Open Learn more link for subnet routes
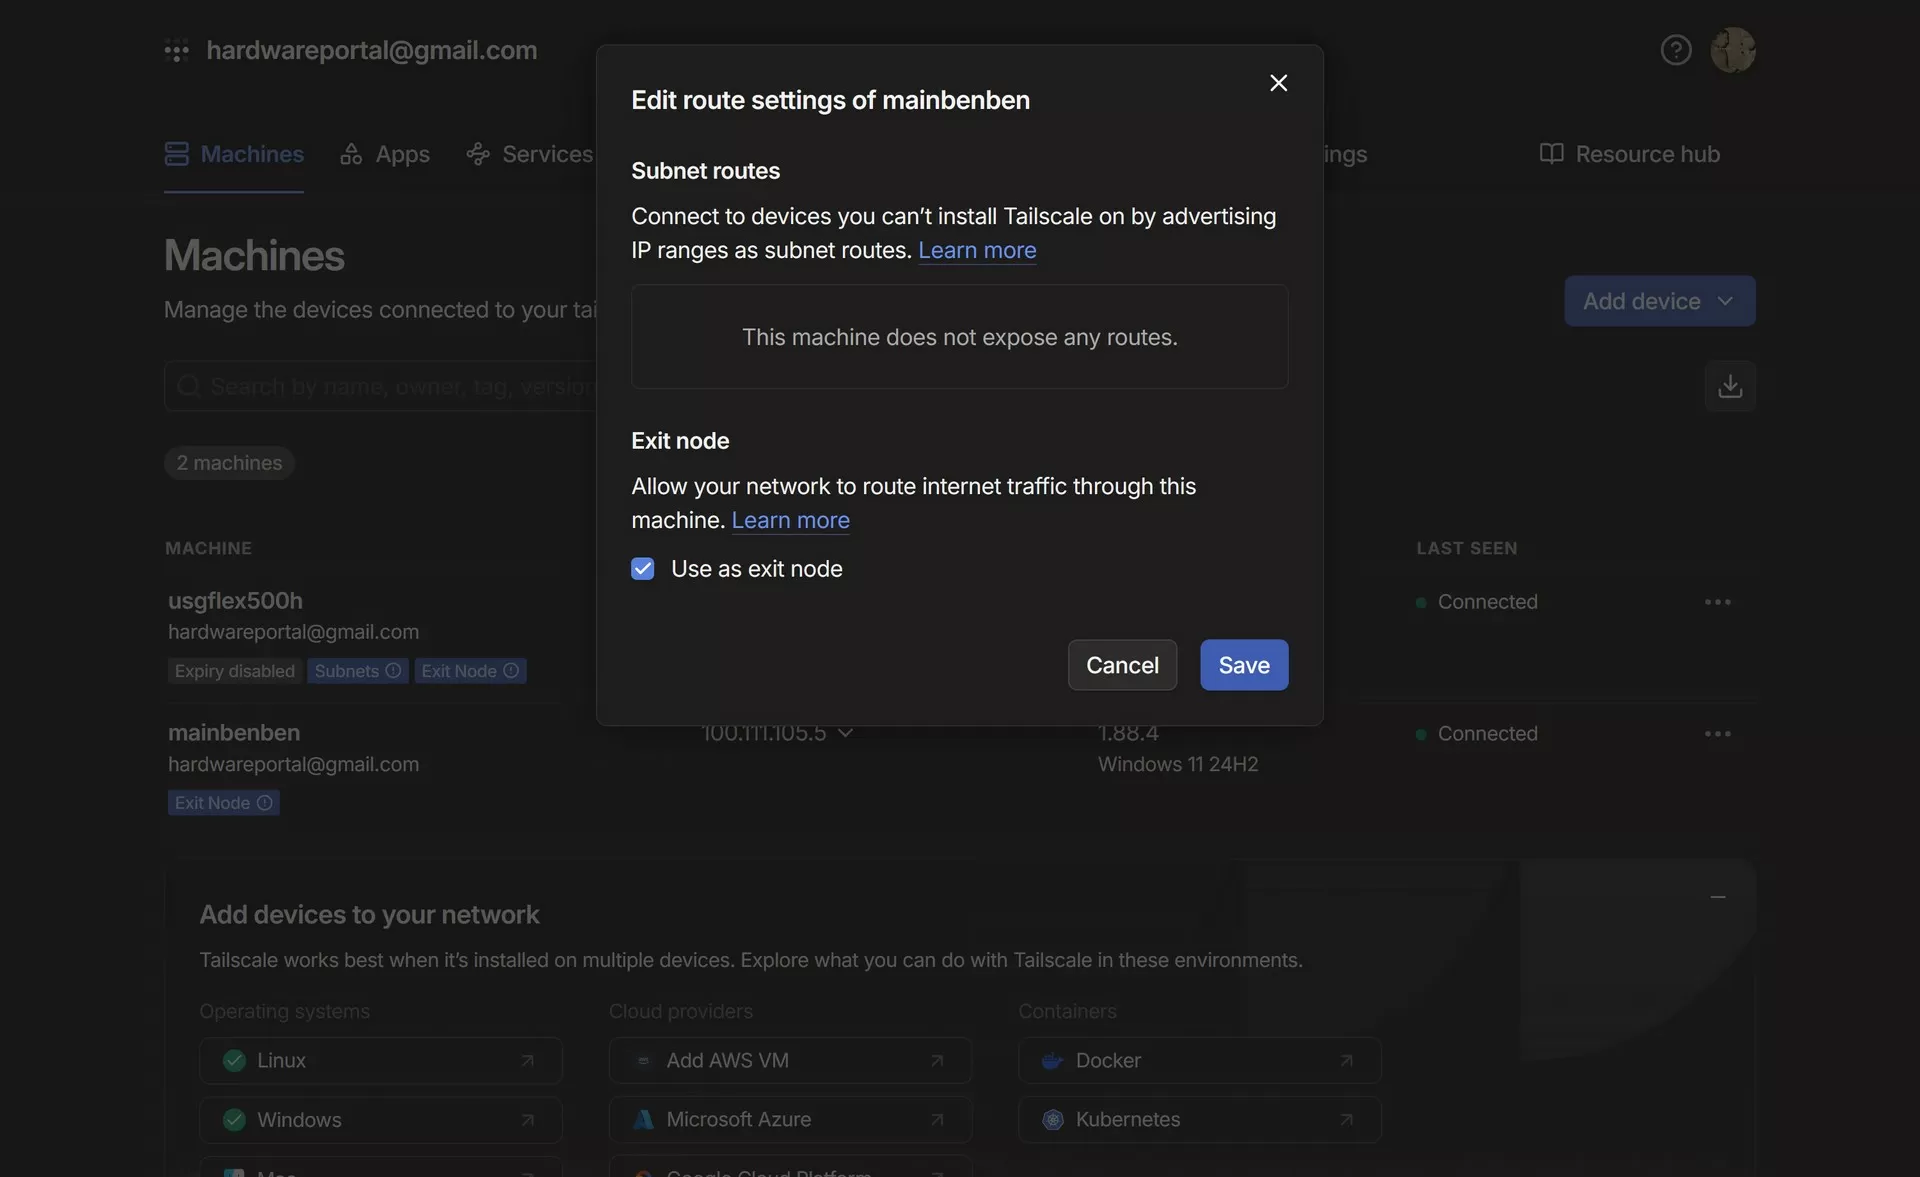 pos(976,250)
